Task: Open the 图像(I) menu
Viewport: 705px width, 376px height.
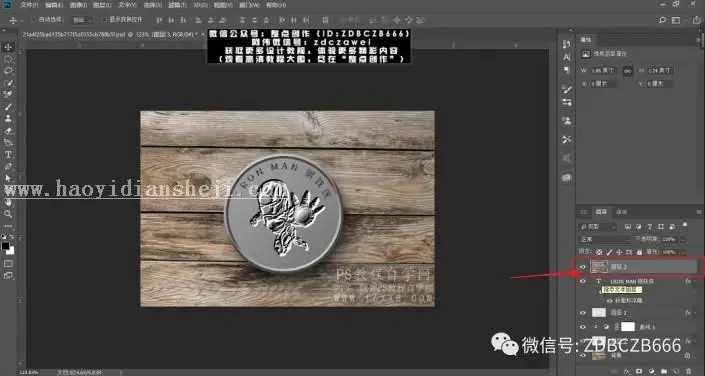Action: tap(78, 5)
